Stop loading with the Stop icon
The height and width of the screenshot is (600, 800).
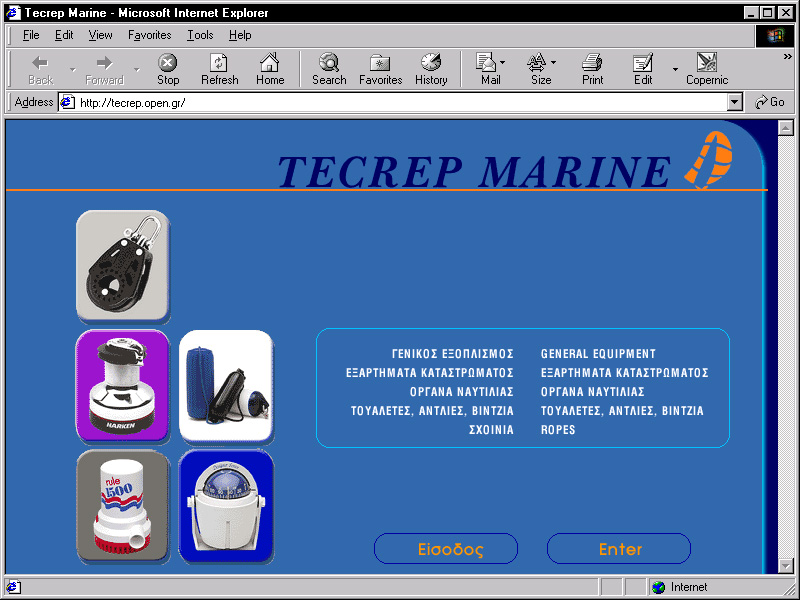coord(167,70)
